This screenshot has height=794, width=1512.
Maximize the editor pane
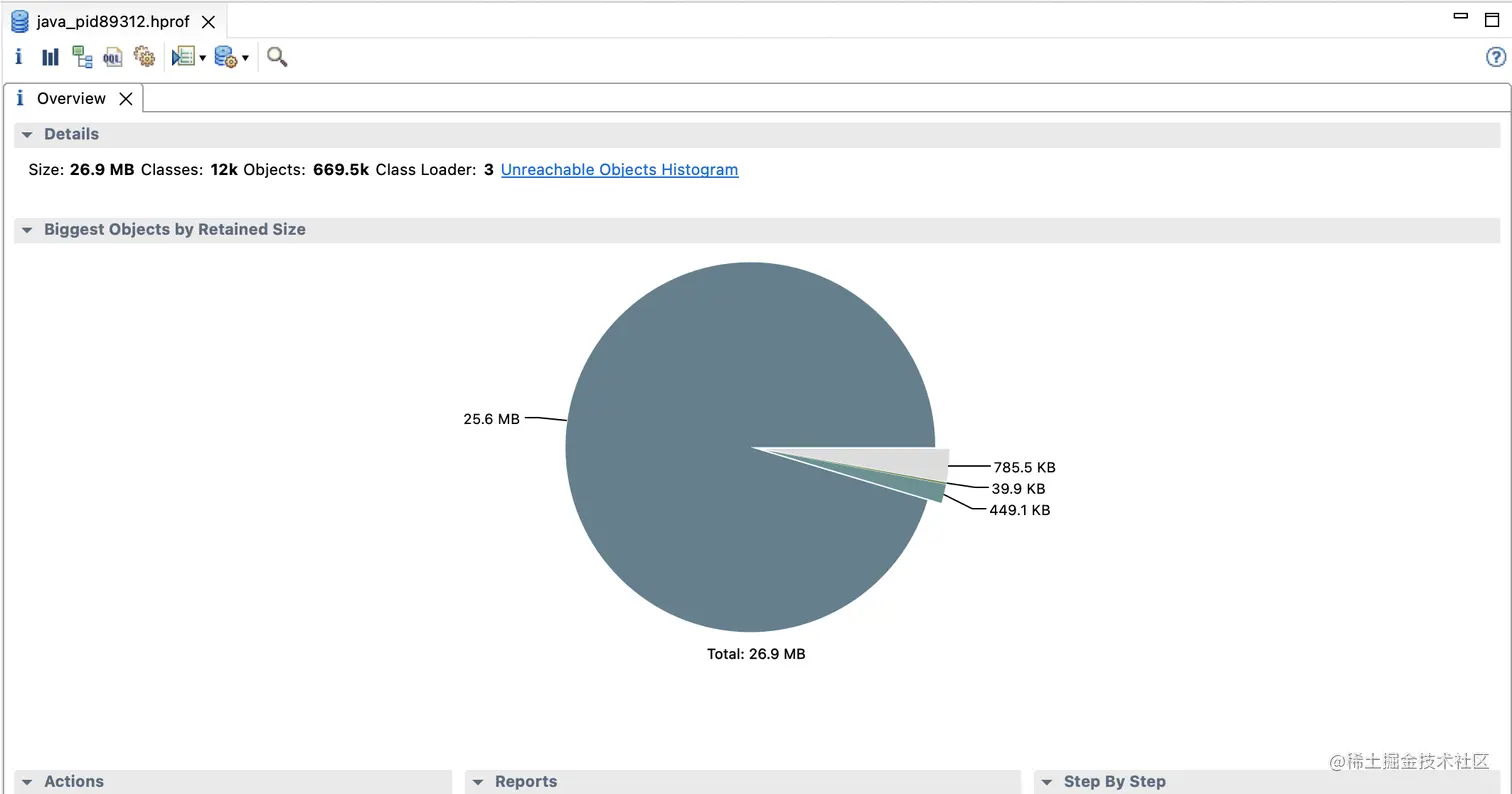[x=1492, y=19]
